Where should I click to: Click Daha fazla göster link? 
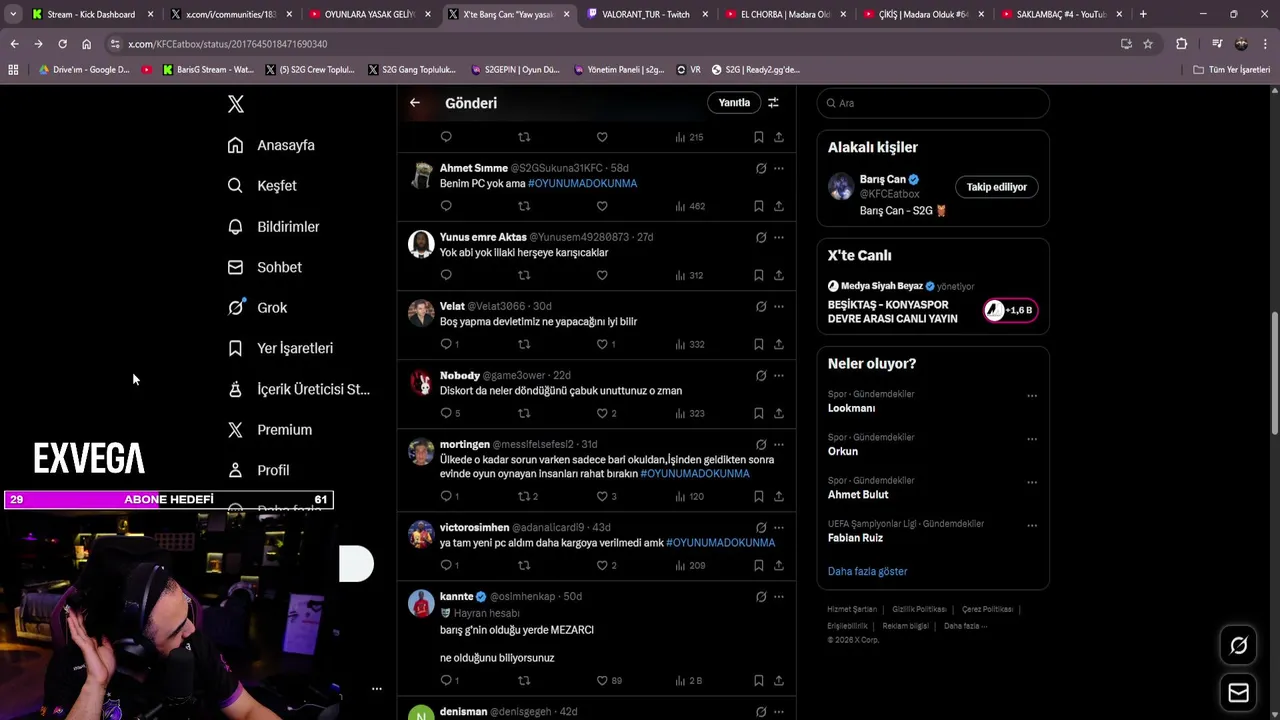click(867, 571)
